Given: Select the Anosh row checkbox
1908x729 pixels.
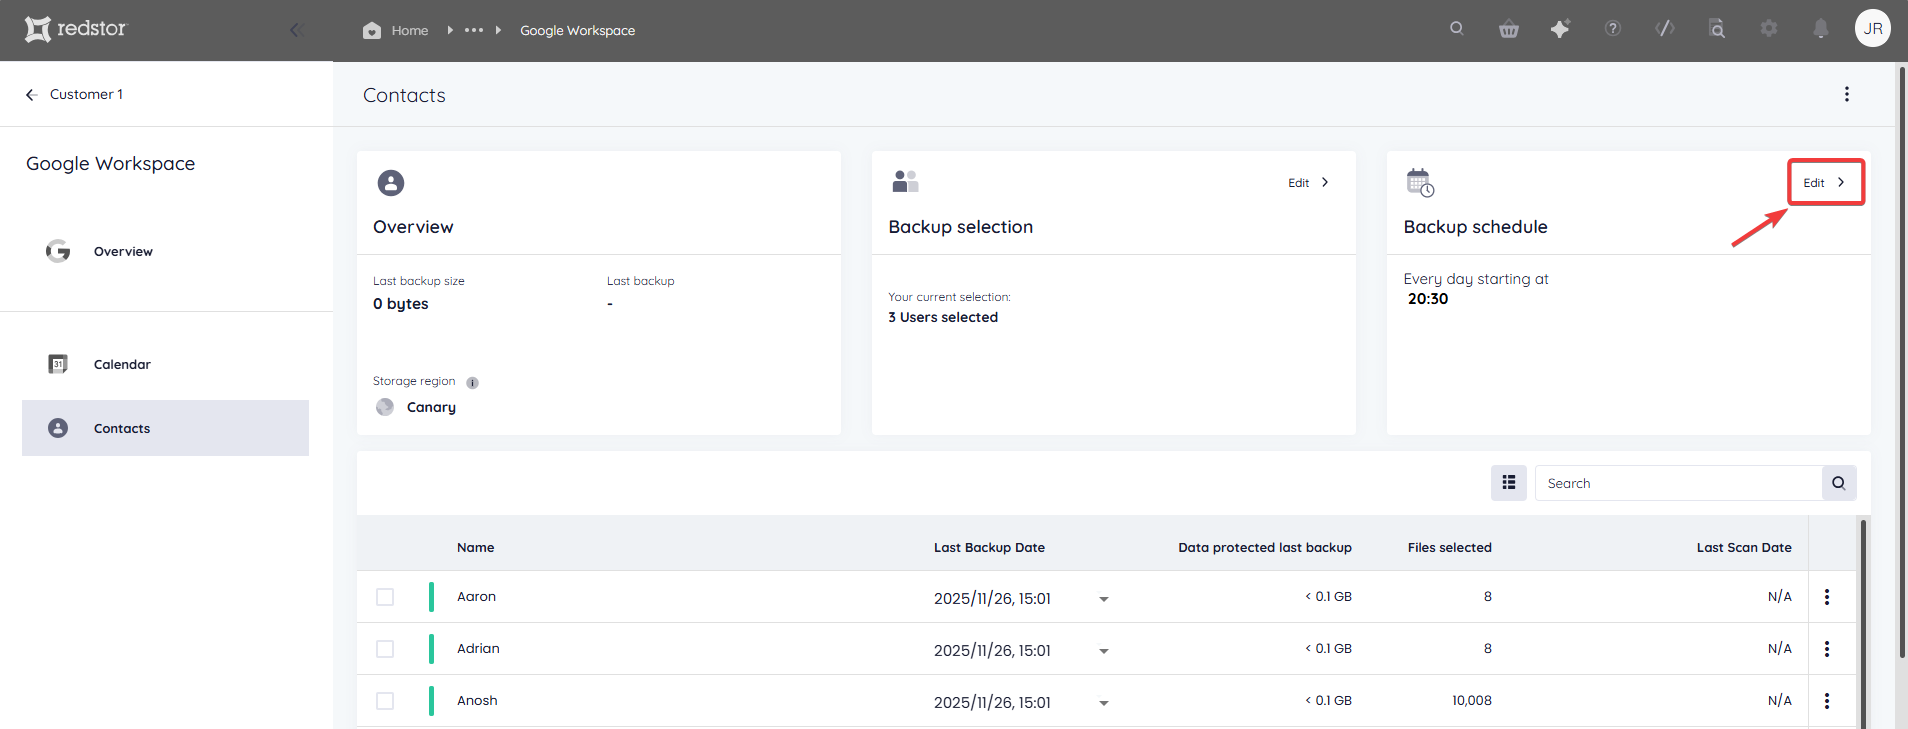Looking at the screenshot, I should pyautogui.click(x=385, y=701).
